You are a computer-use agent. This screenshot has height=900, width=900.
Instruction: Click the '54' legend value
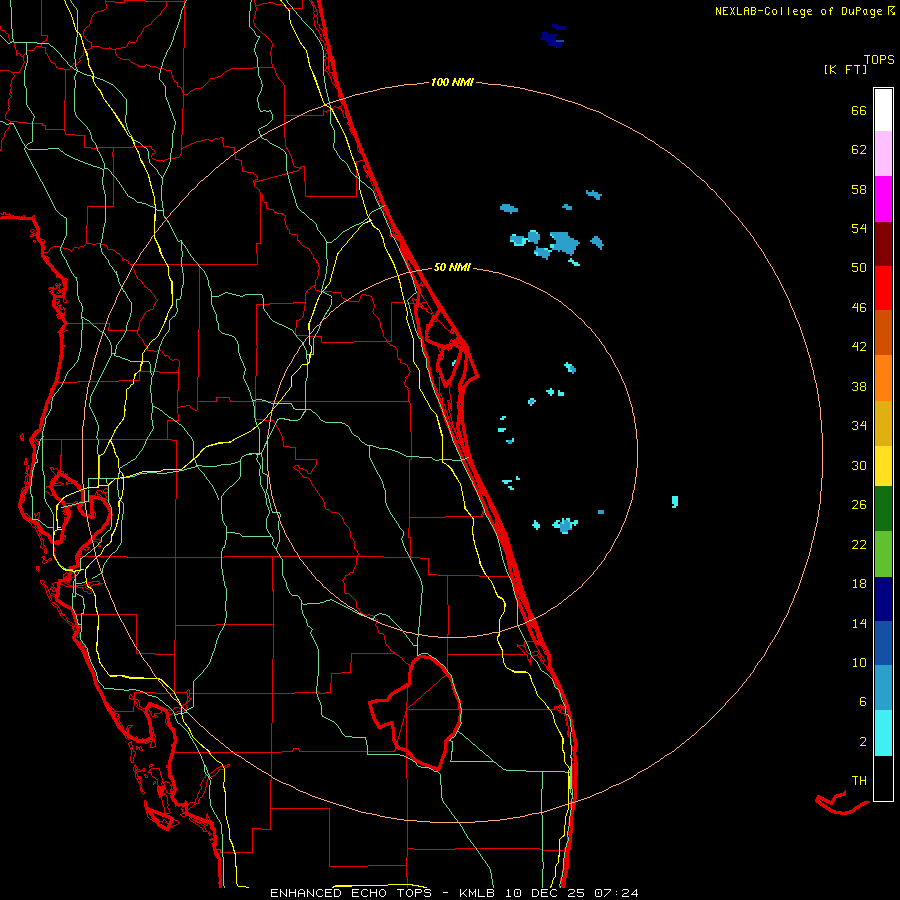coord(859,228)
